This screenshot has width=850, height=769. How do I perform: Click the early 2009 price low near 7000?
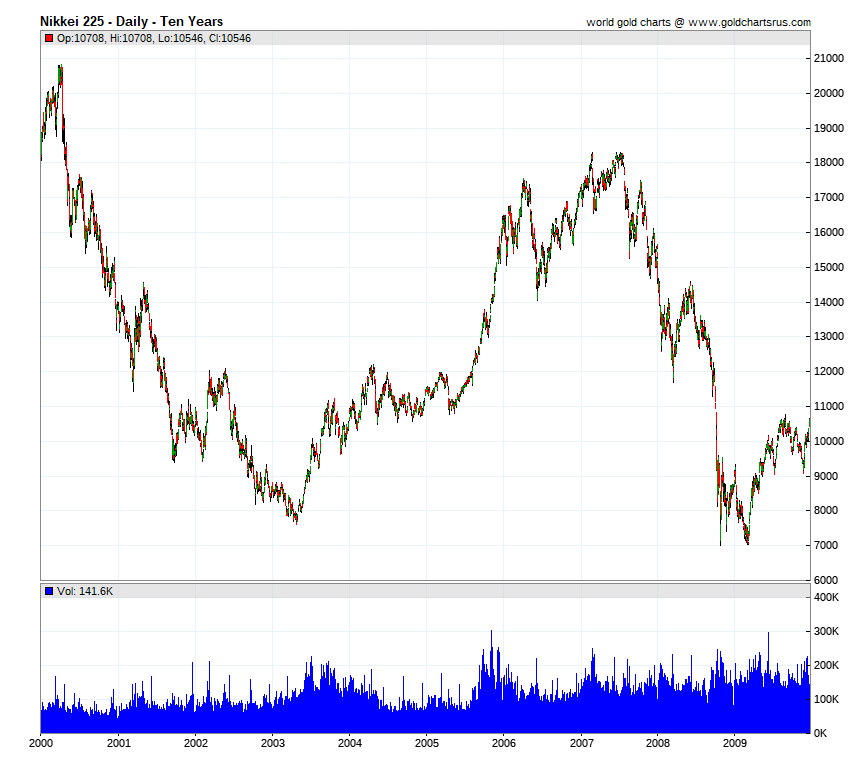748,542
